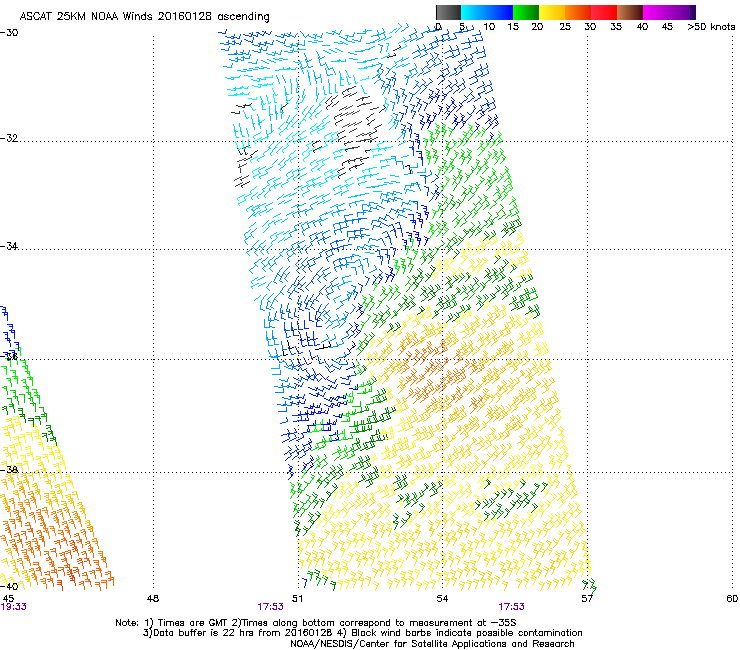Click the '25' color scale label

click(x=565, y=27)
